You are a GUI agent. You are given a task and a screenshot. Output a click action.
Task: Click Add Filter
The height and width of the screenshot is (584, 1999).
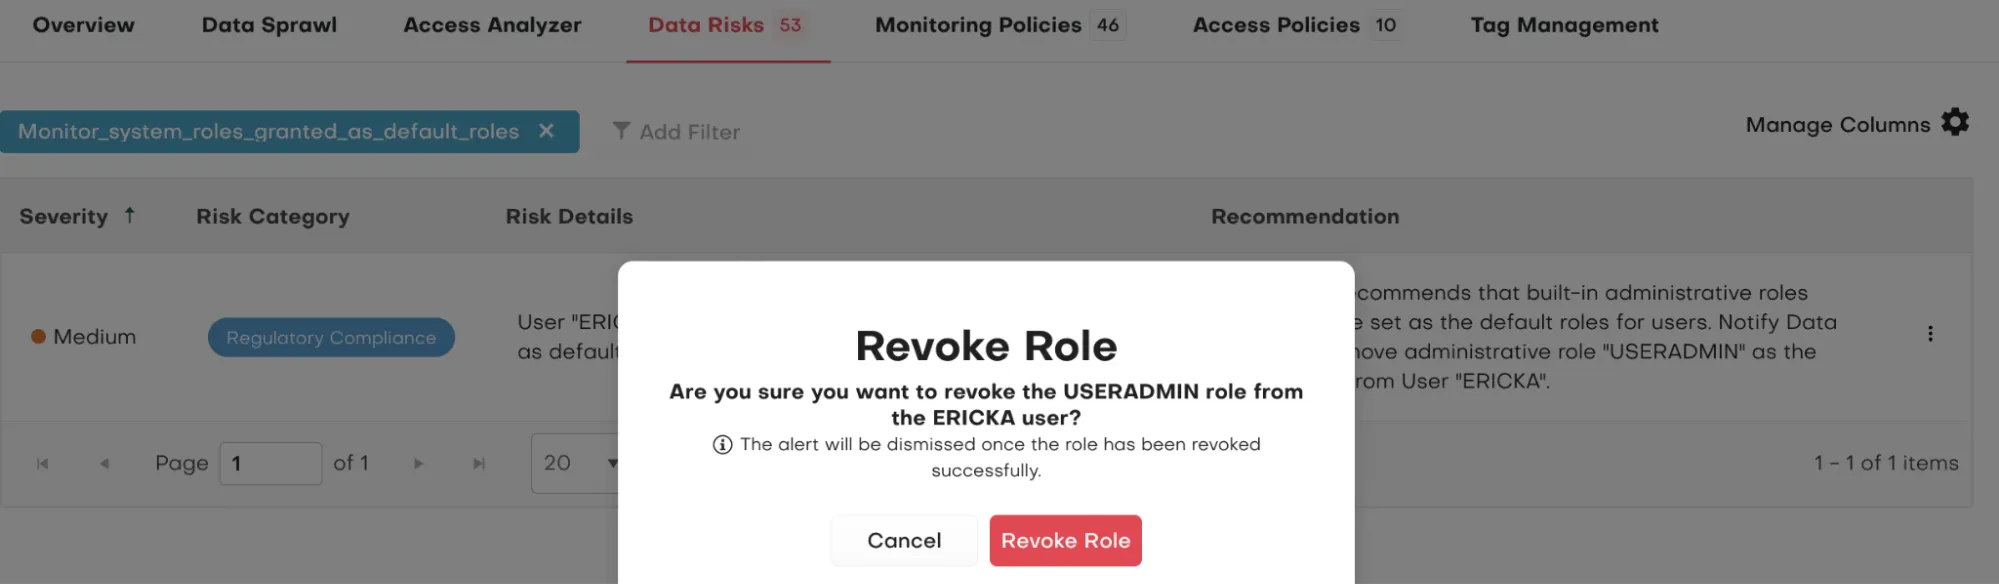[x=690, y=130]
